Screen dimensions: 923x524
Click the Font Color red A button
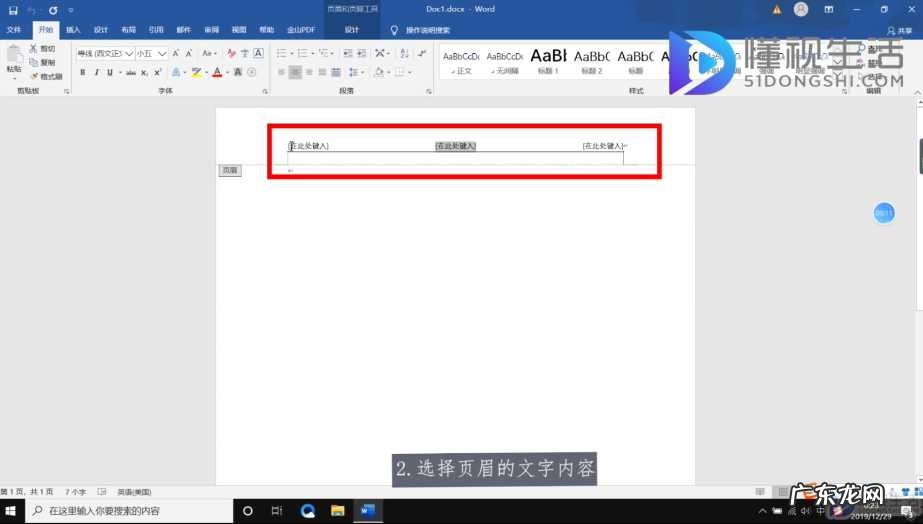[217, 72]
